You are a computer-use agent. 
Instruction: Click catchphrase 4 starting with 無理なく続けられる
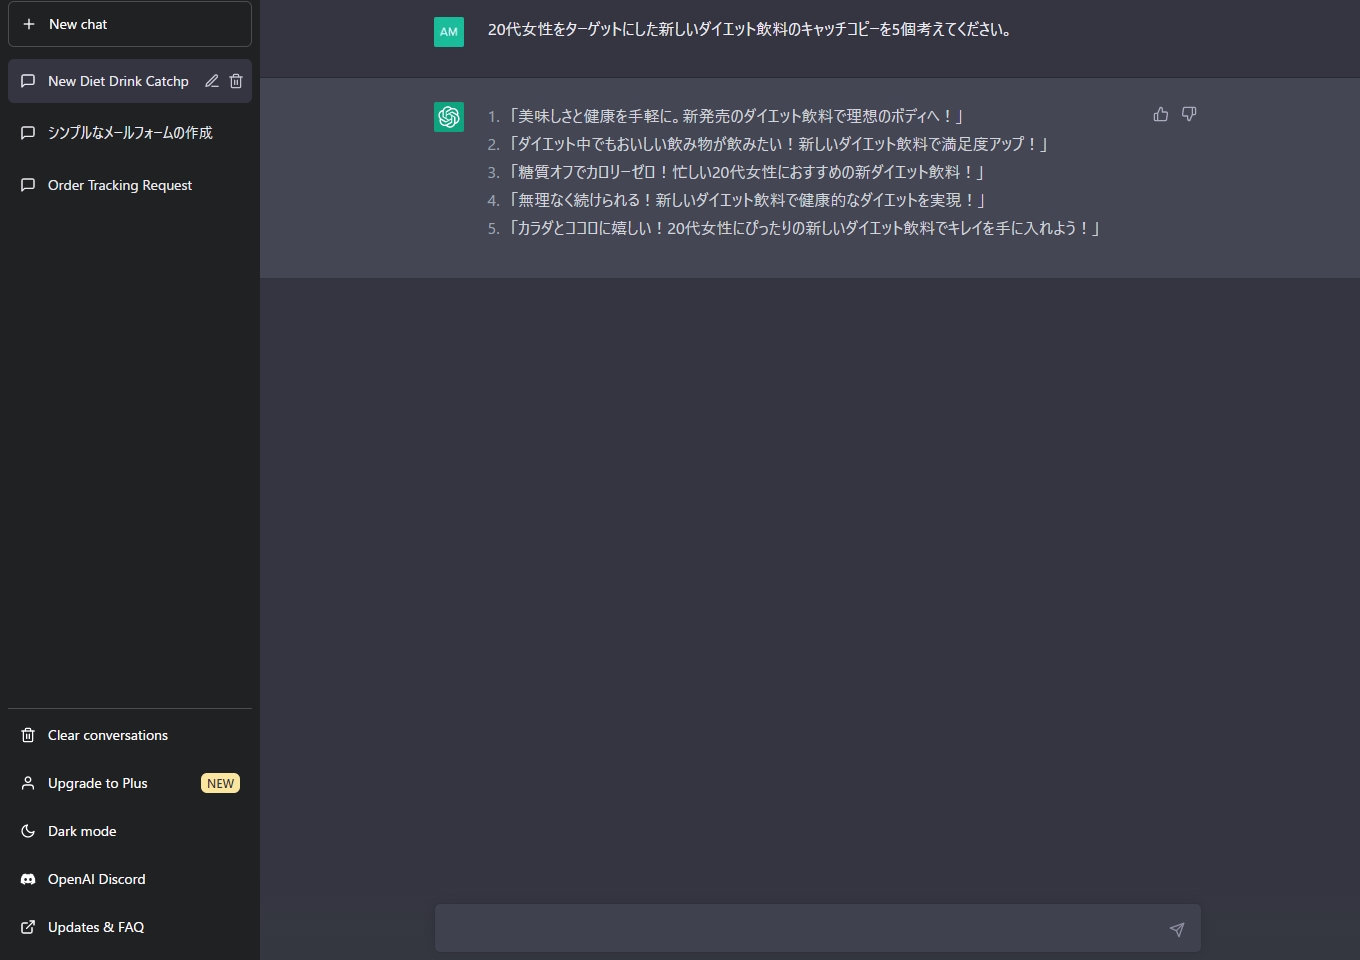(x=748, y=200)
